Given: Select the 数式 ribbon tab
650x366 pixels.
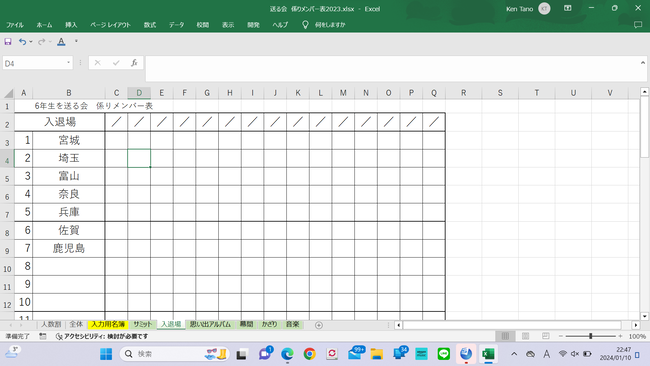Looking at the screenshot, I should point(150,25).
